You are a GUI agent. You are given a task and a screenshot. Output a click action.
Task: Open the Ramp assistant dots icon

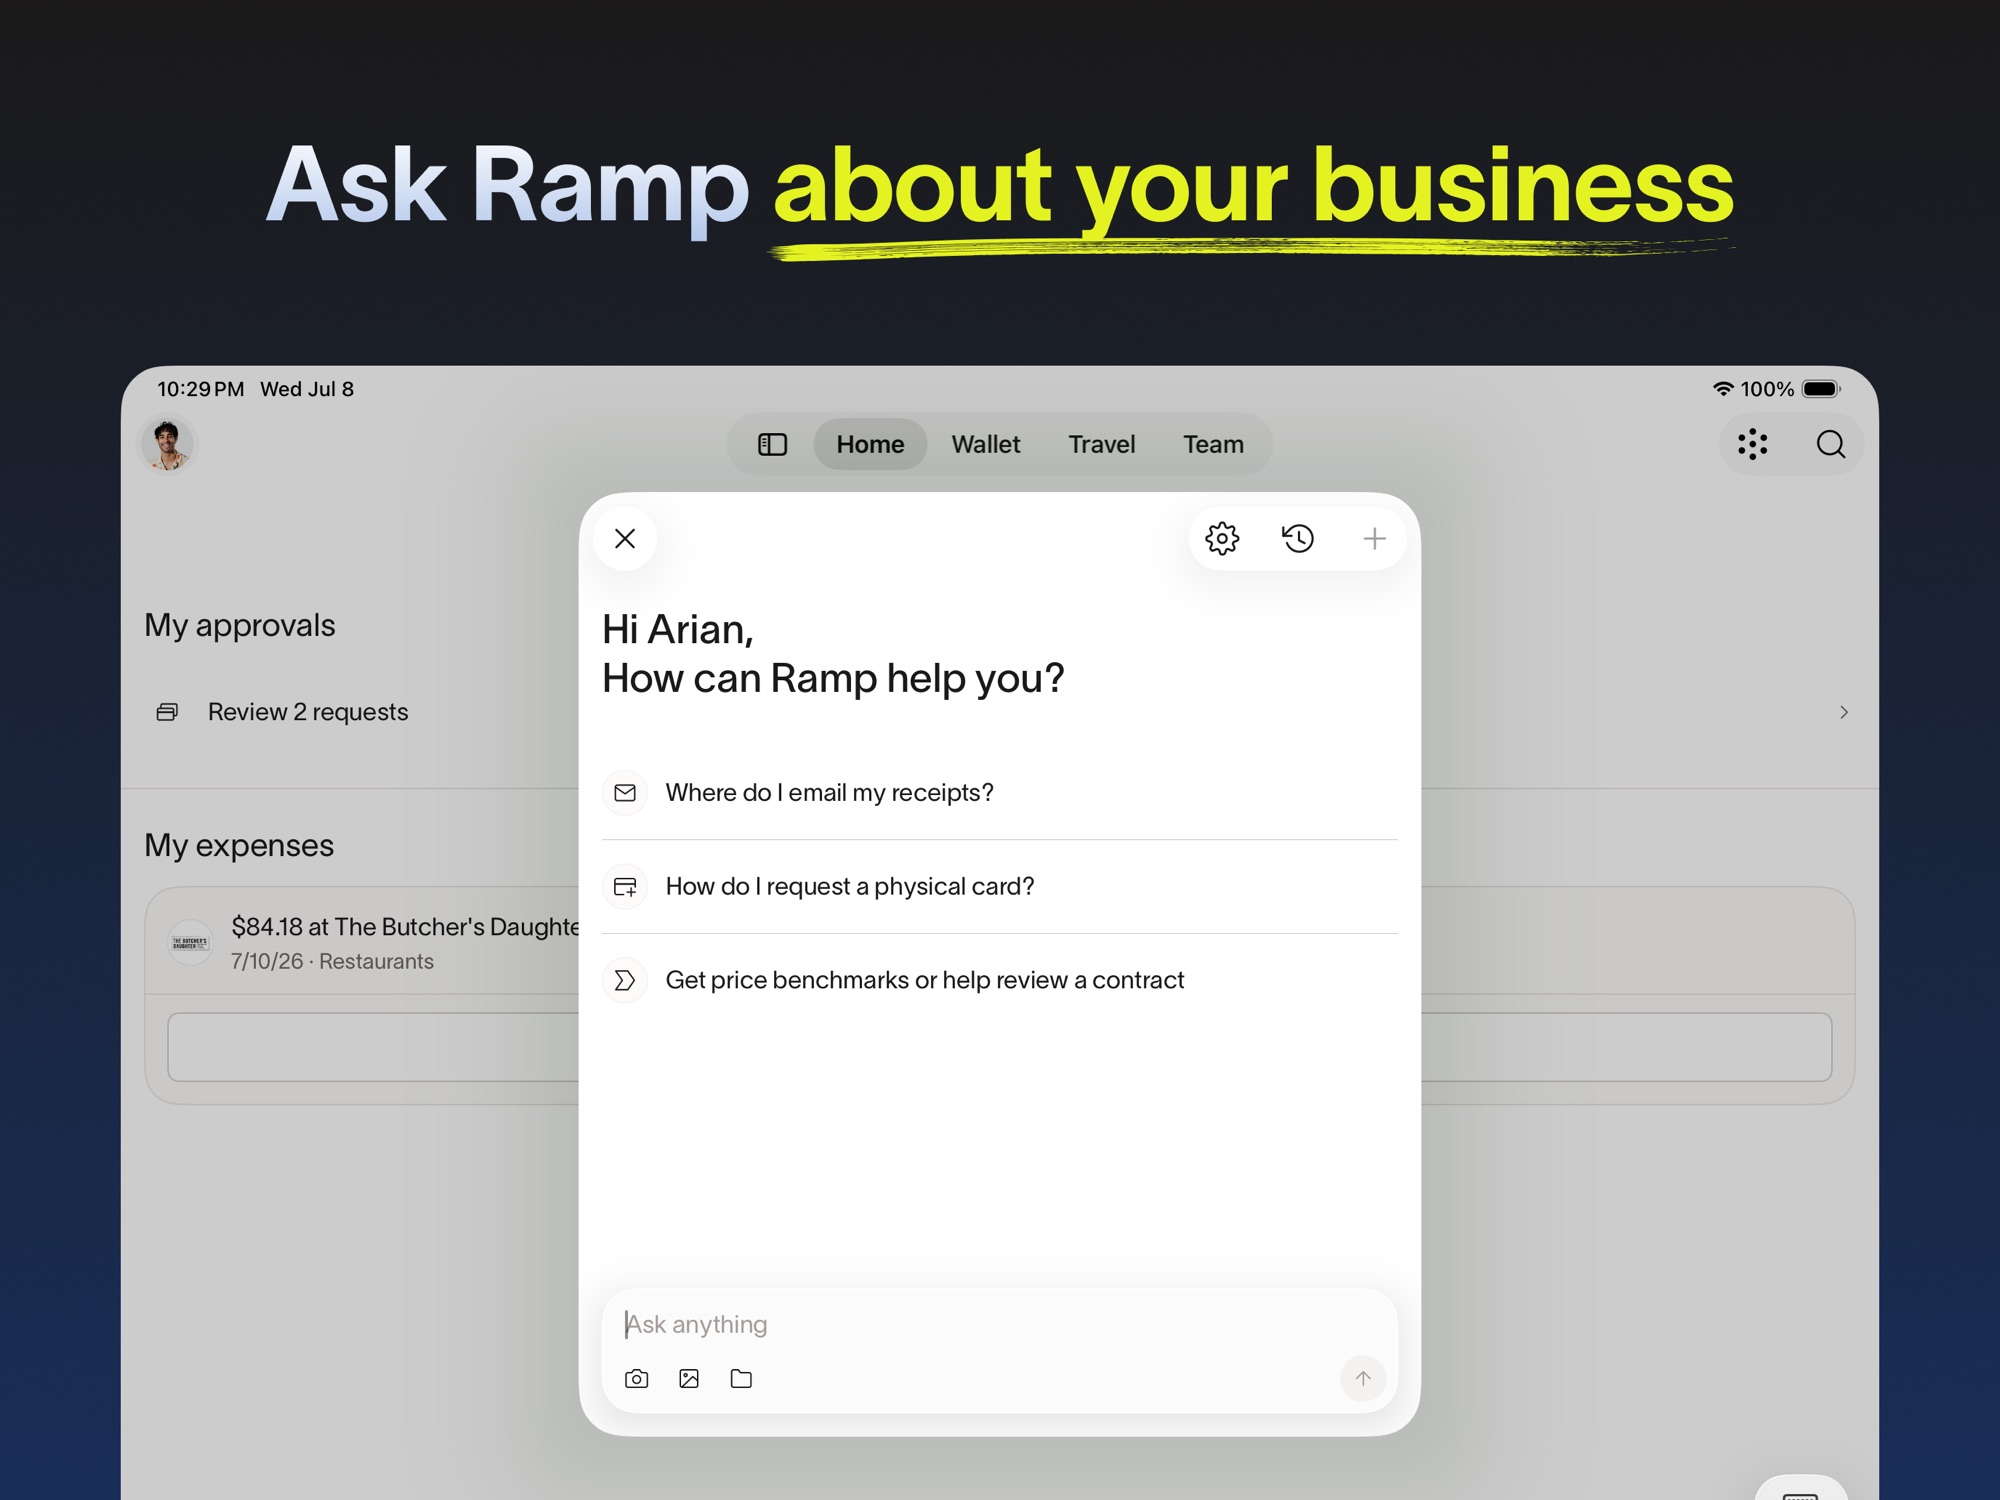coord(1752,444)
